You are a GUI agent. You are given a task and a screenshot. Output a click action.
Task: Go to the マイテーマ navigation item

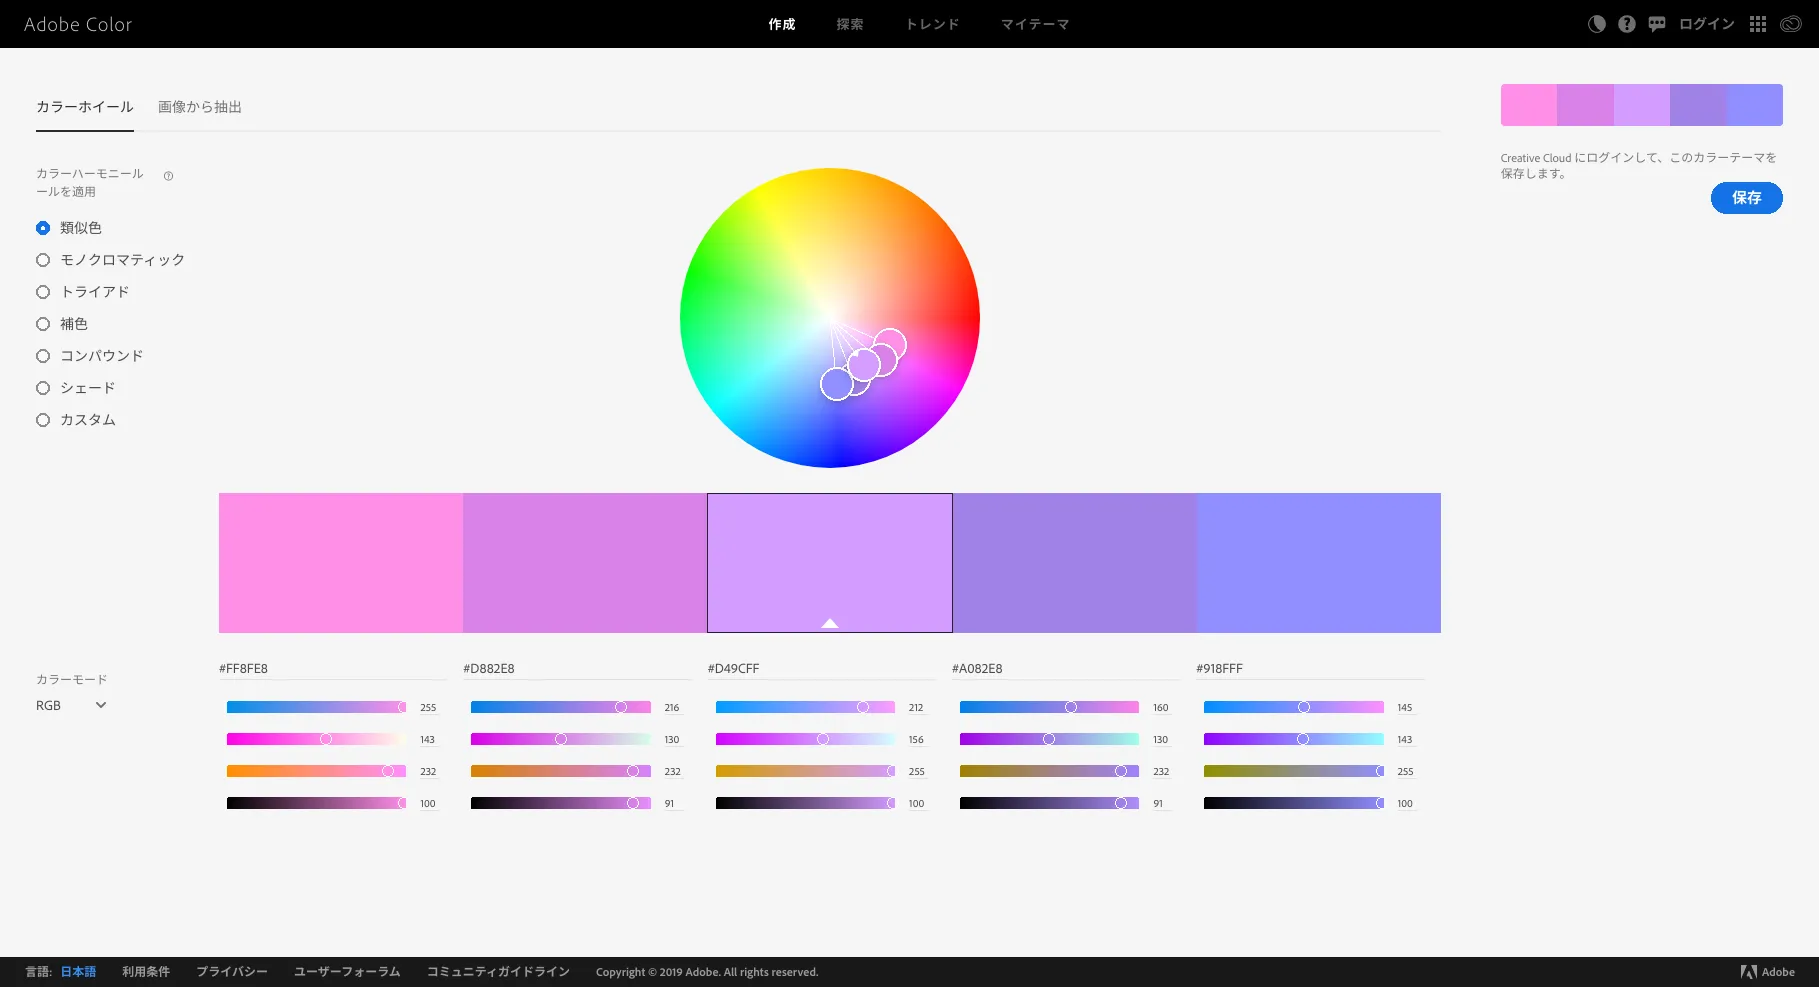click(1035, 24)
